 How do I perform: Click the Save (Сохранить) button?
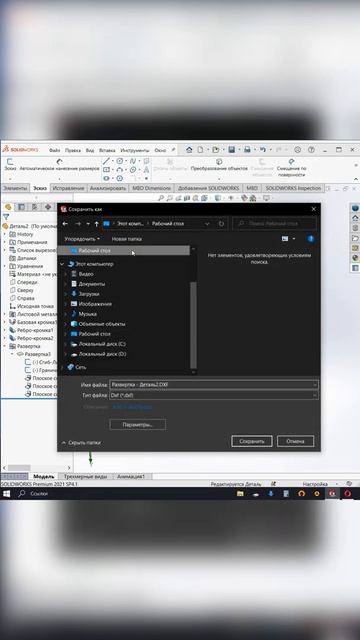[x=251, y=441]
